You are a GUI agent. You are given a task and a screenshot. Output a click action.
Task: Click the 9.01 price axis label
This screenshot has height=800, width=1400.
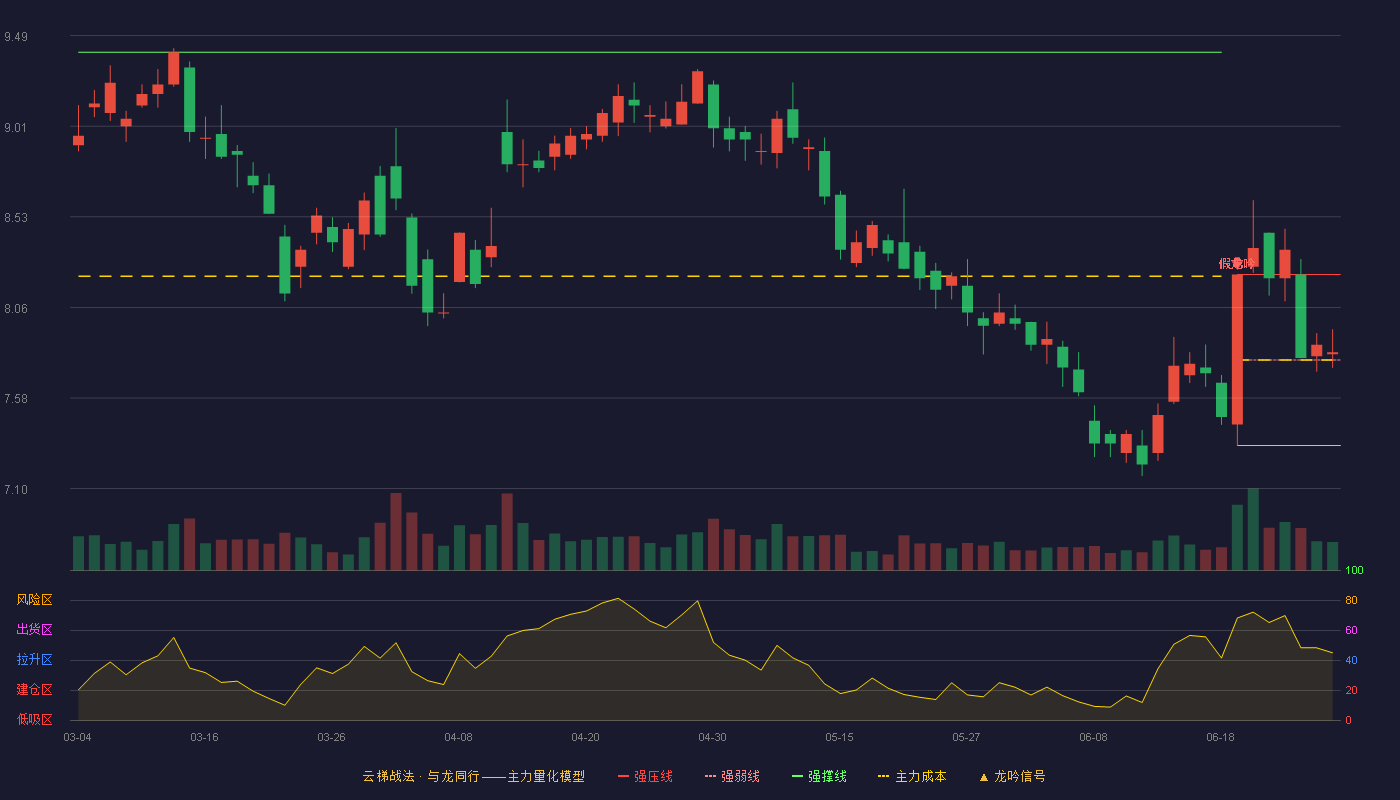coord(15,127)
